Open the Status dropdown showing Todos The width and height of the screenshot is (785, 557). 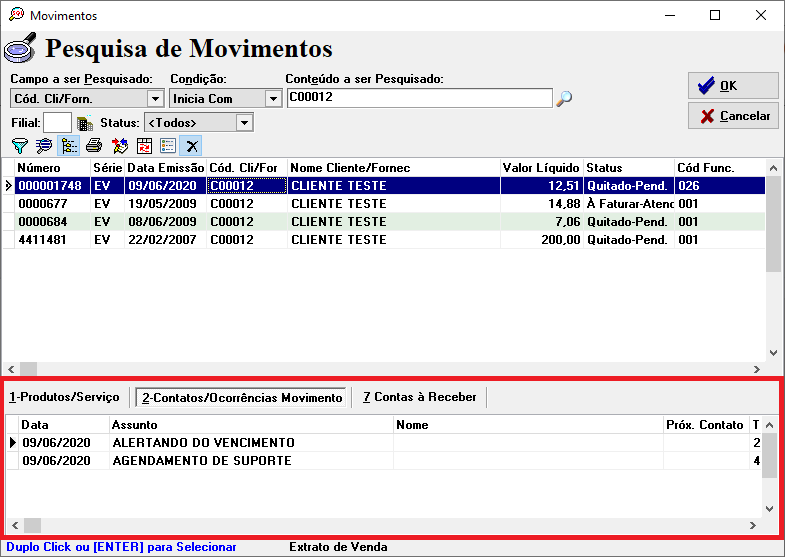pyautogui.click(x=244, y=123)
